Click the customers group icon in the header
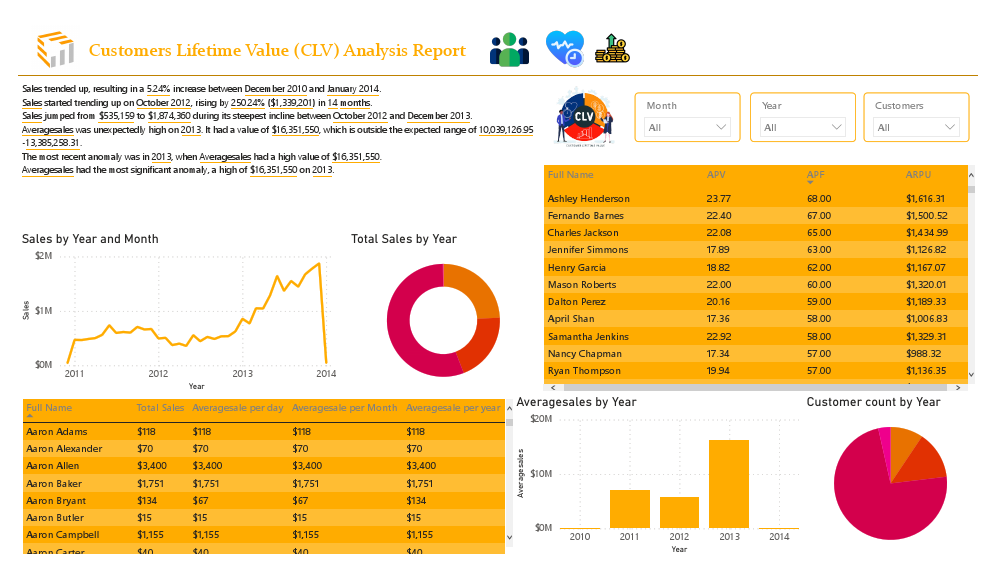 [509, 46]
